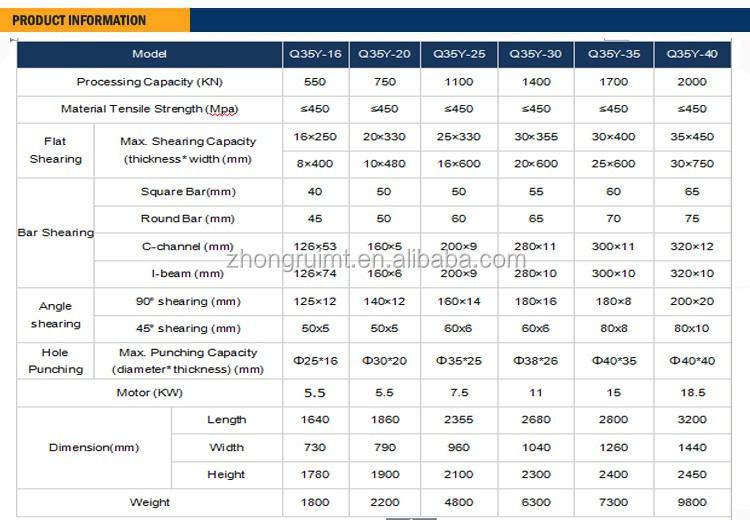Select the 18.5 motor power value
This screenshot has width=750, height=520.
tap(692, 393)
